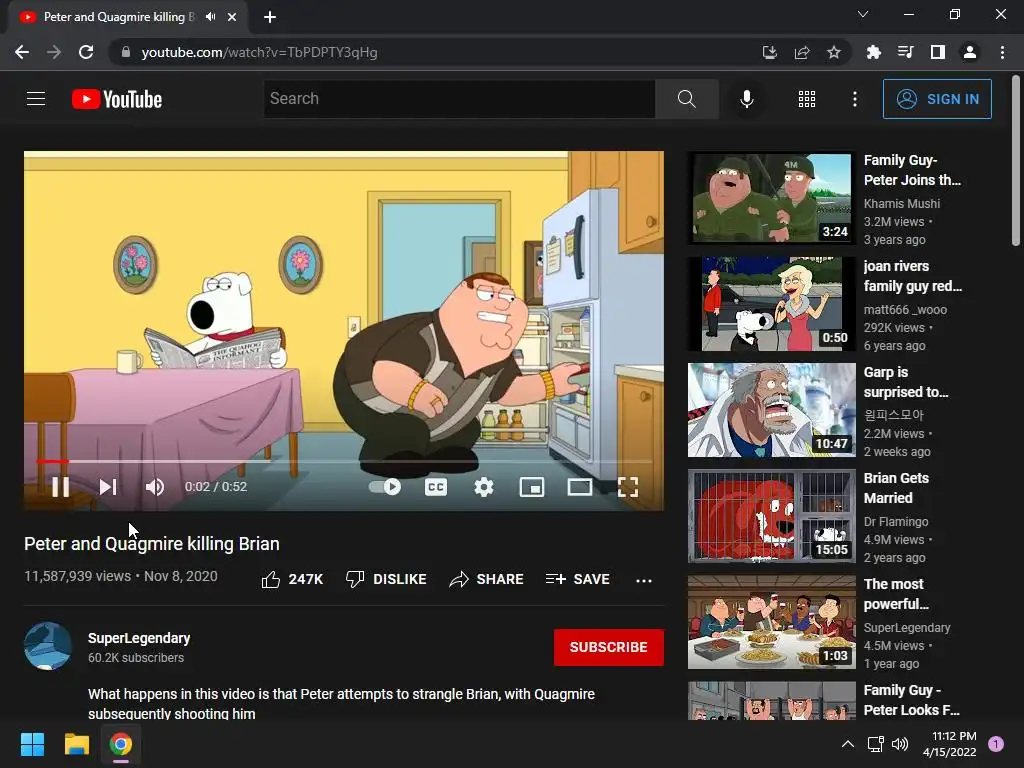
Task: Open a new browser tab
Action: pyautogui.click(x=270, y=17)
